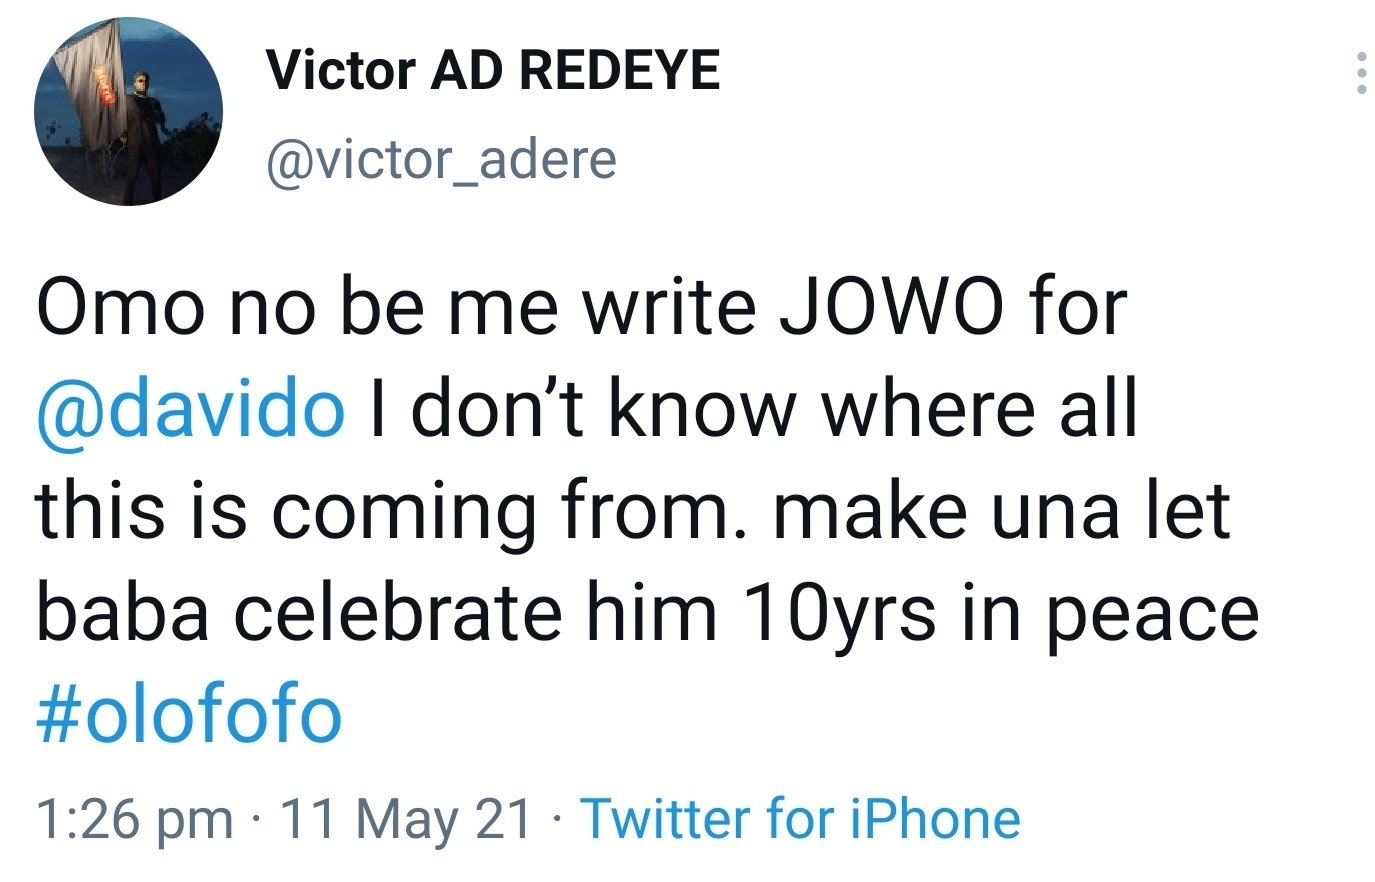Viewport: 1375px width, 882px height.
Task: Click the 11 May 21 date
Action: [x=405, y=818]
